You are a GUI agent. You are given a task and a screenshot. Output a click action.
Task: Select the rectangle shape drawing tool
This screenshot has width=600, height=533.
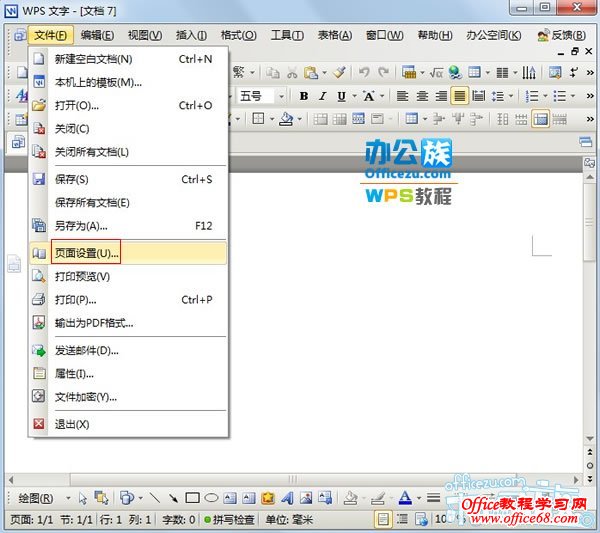pyautogui.click(x=192, y=497)
